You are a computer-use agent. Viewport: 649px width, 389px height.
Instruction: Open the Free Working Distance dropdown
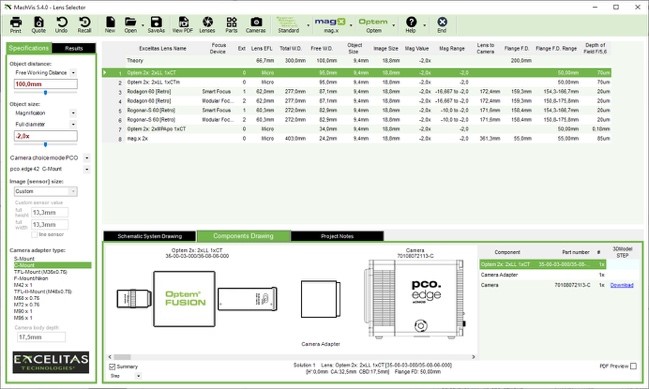(73, 72)
